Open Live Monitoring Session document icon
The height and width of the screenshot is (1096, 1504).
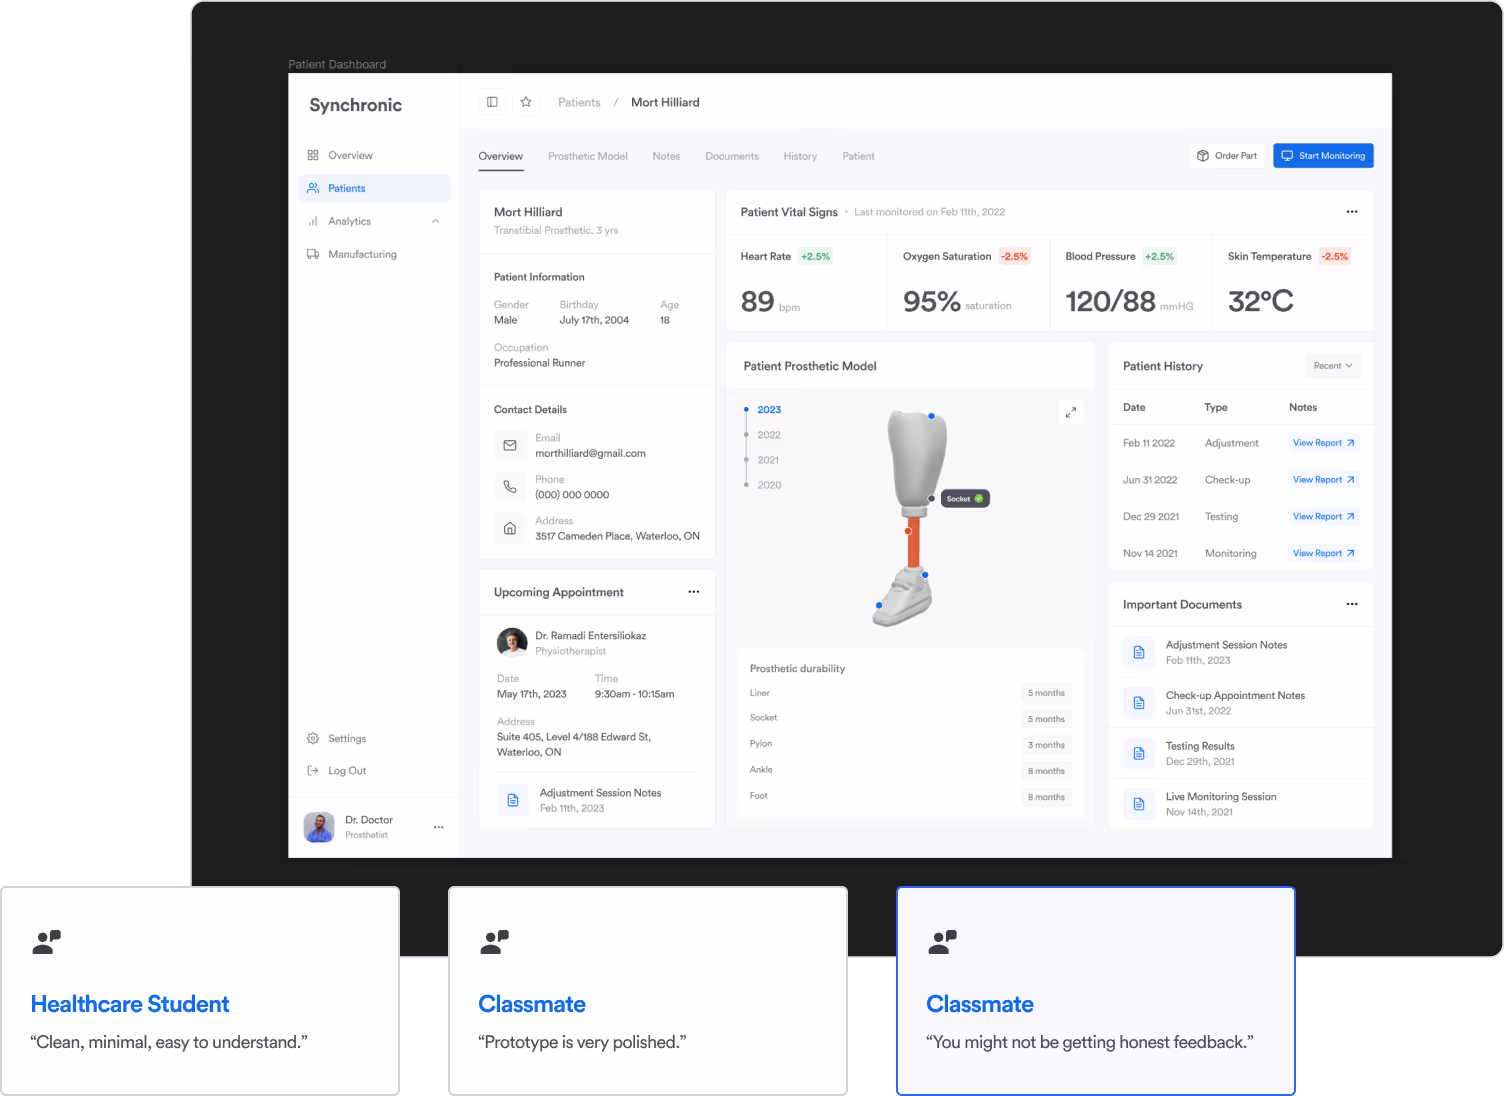point(1139,804)
